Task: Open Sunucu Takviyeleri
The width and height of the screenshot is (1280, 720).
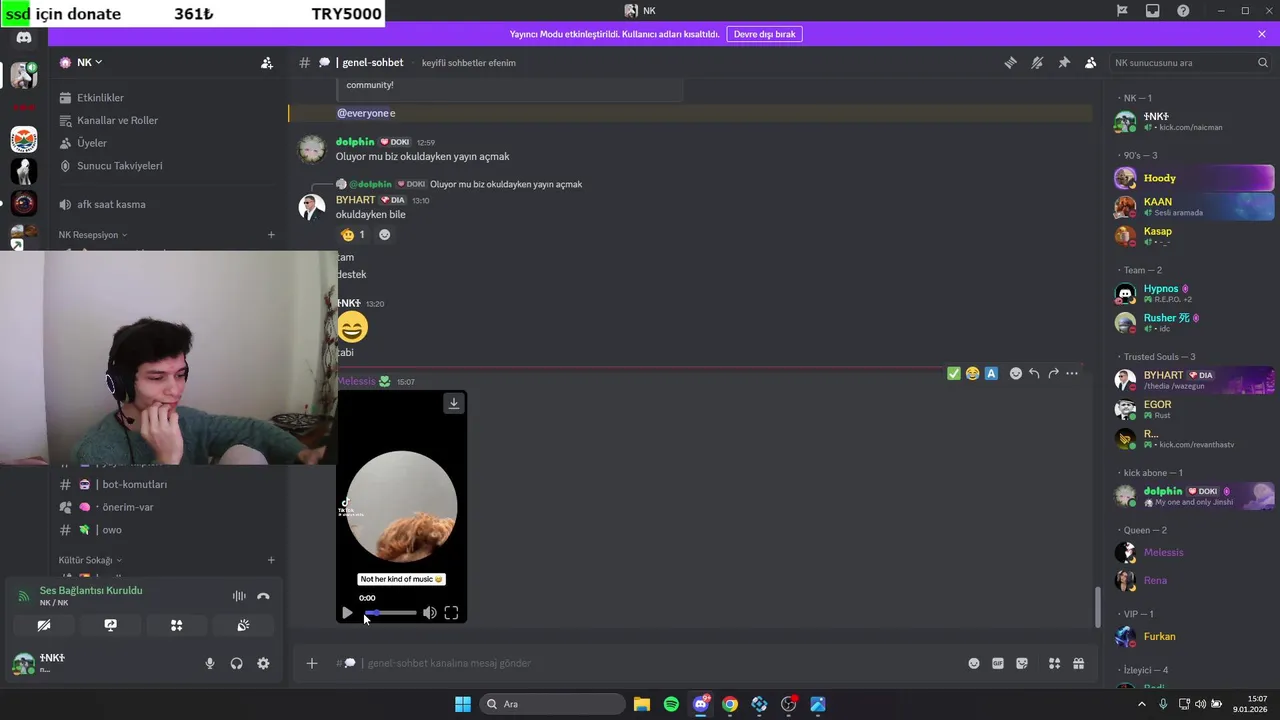Action: pos(119,166)
